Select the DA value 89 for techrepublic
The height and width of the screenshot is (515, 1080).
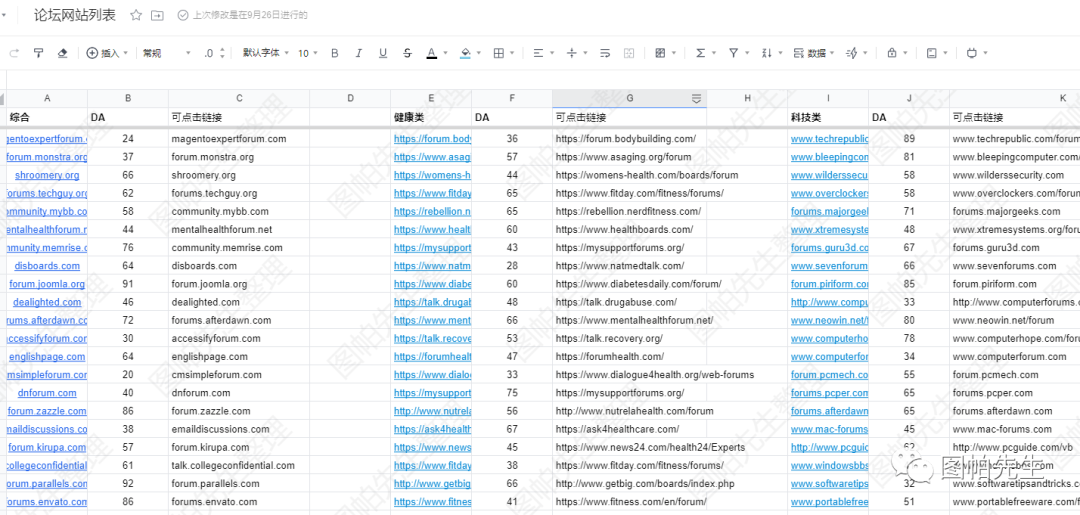pos(908,138)
